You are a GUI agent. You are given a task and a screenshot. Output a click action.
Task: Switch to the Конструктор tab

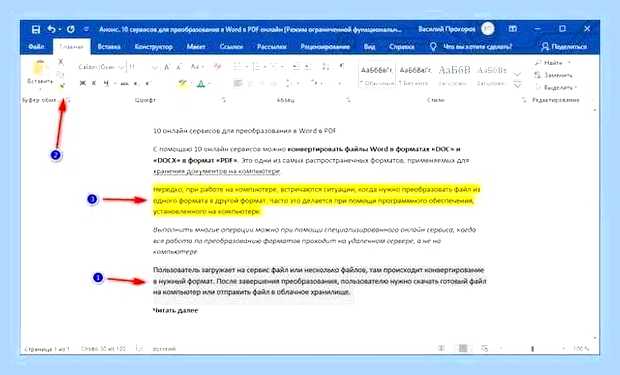(154, 47)
